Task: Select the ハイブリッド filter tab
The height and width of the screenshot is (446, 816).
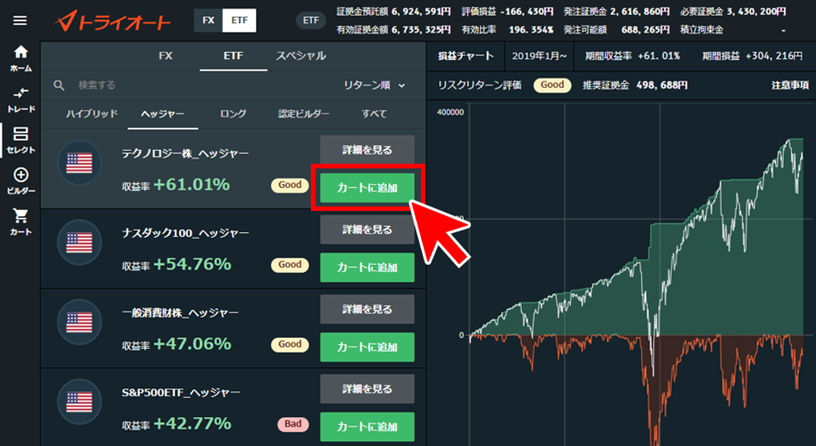Action: [92, 114]
